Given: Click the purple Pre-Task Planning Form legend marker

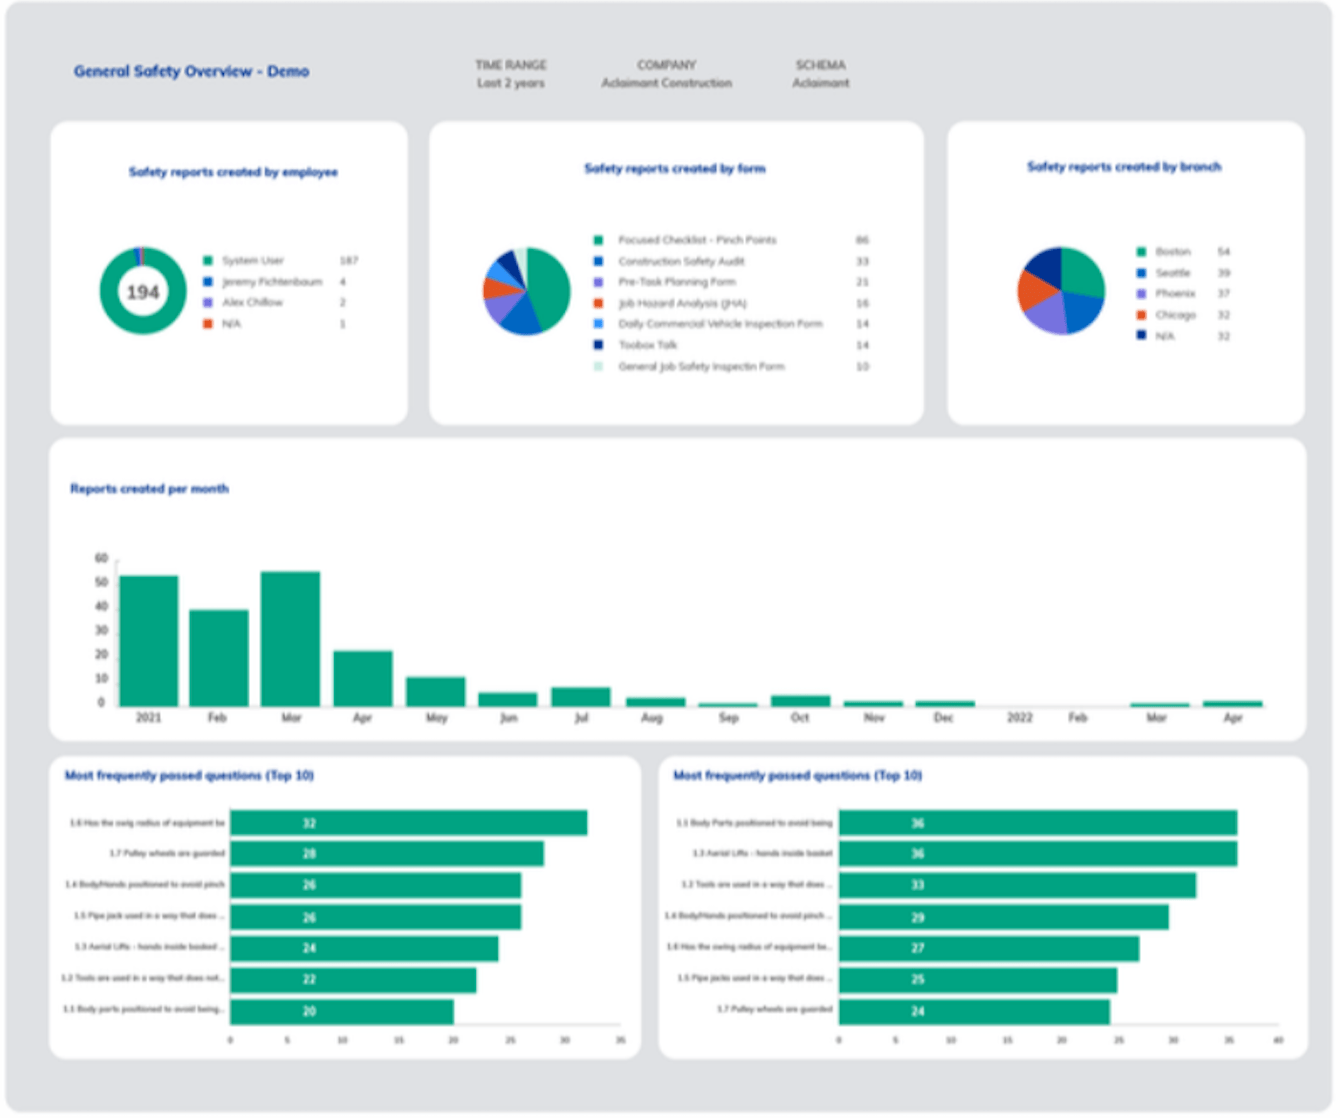Looking at the screenshot, I should click(597, 282).
